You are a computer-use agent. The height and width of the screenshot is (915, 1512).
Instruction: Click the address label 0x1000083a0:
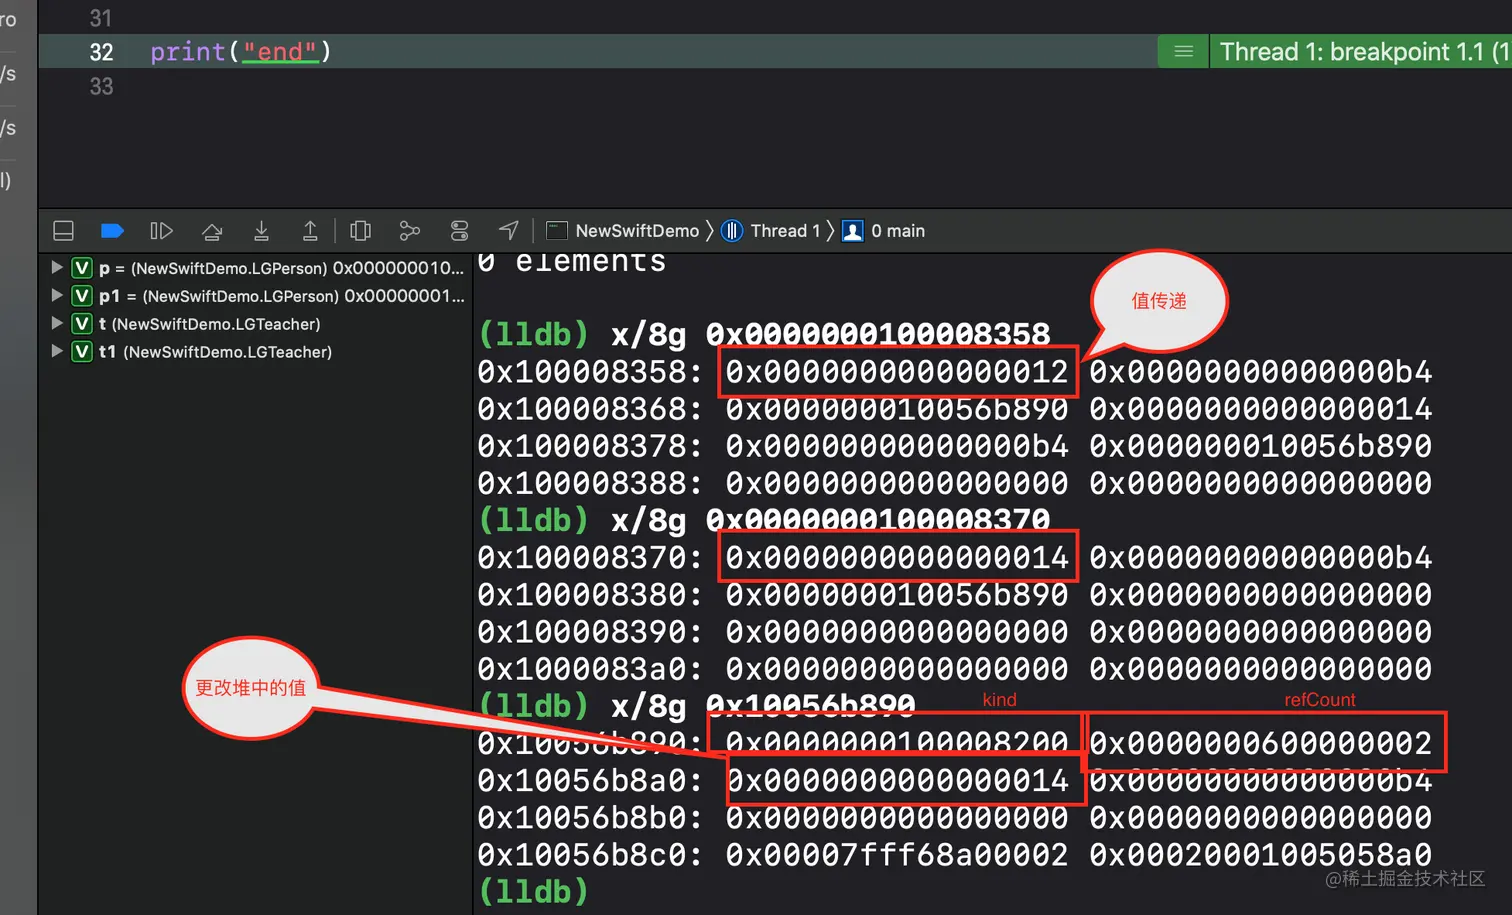(x=589, y=669)
